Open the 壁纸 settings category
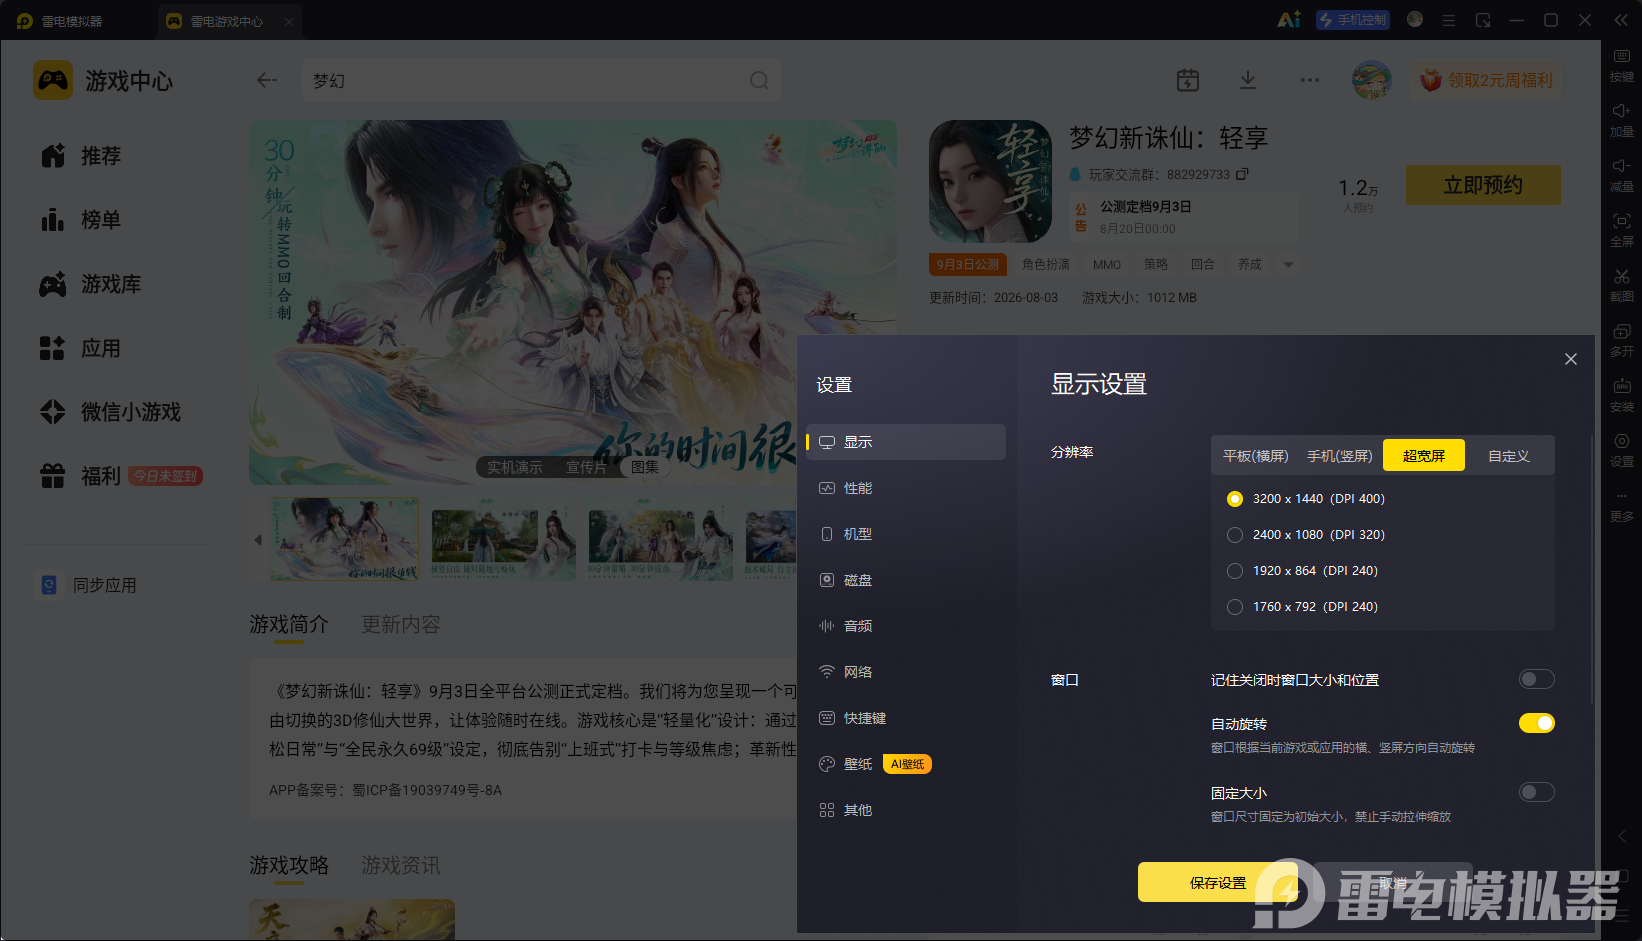The image size is (1642, 941). pyautogui.click(x=906, y=764)
